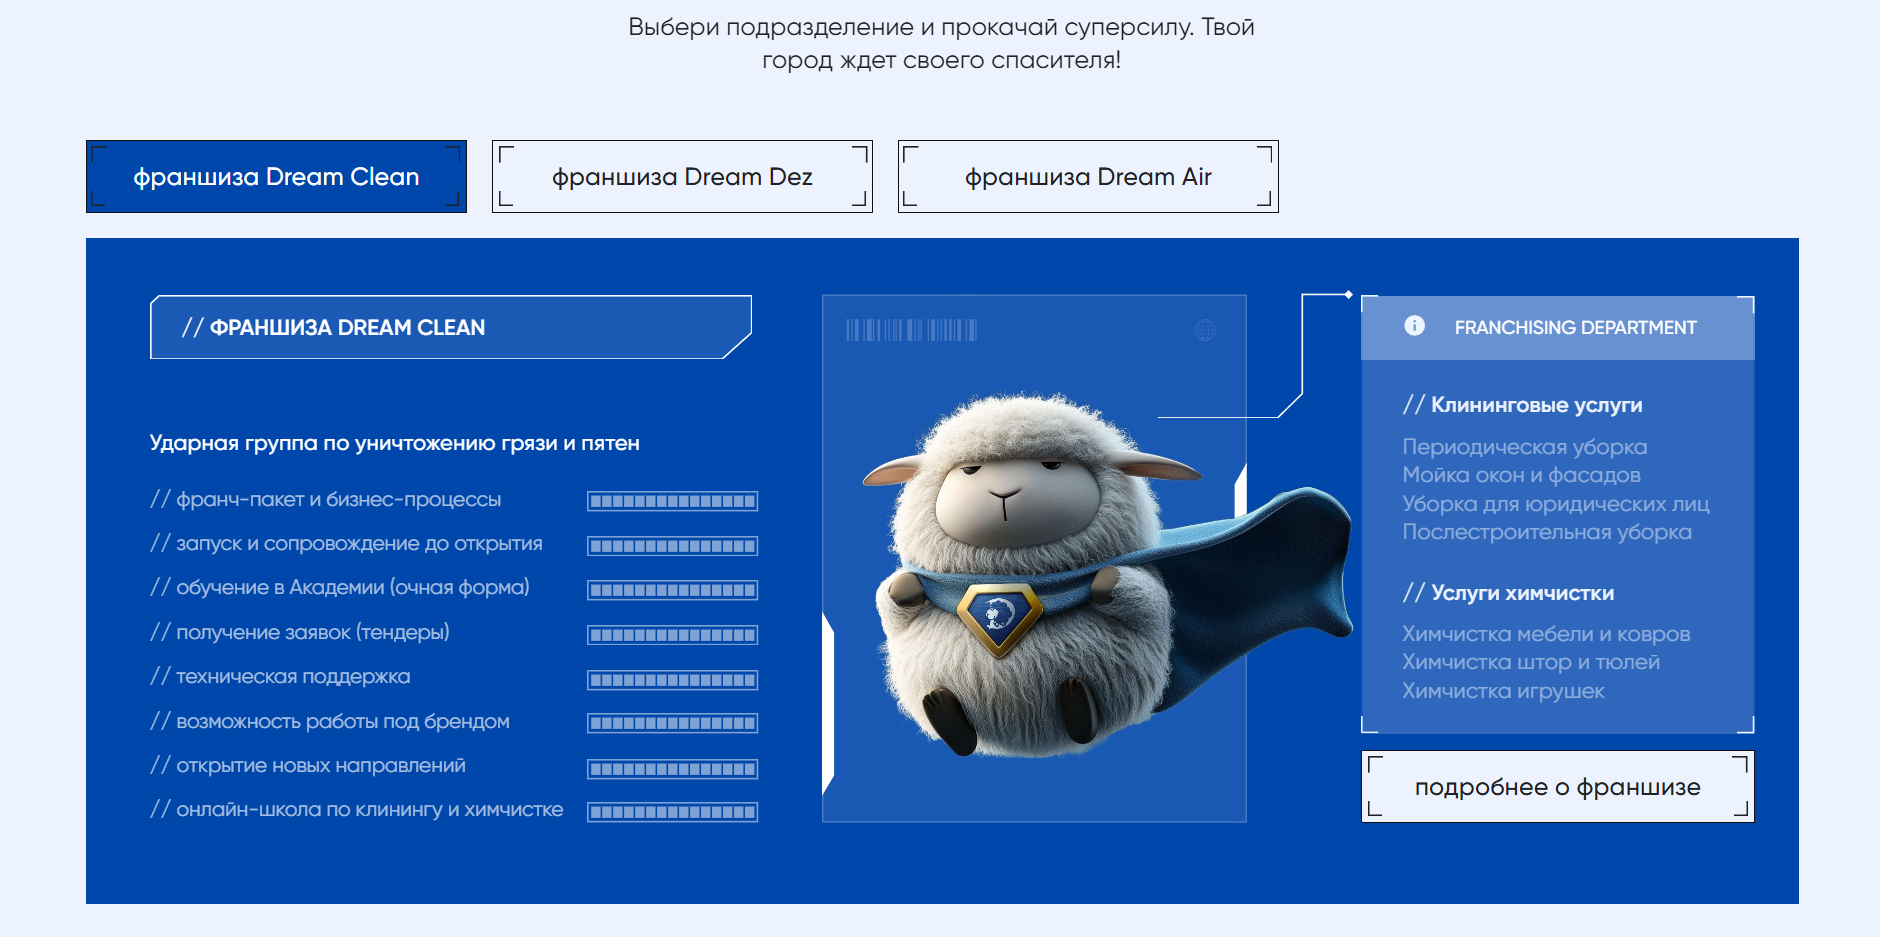Click the Послестроительная уборка item
The image size is (1880, 937).
click(1547, 532)
